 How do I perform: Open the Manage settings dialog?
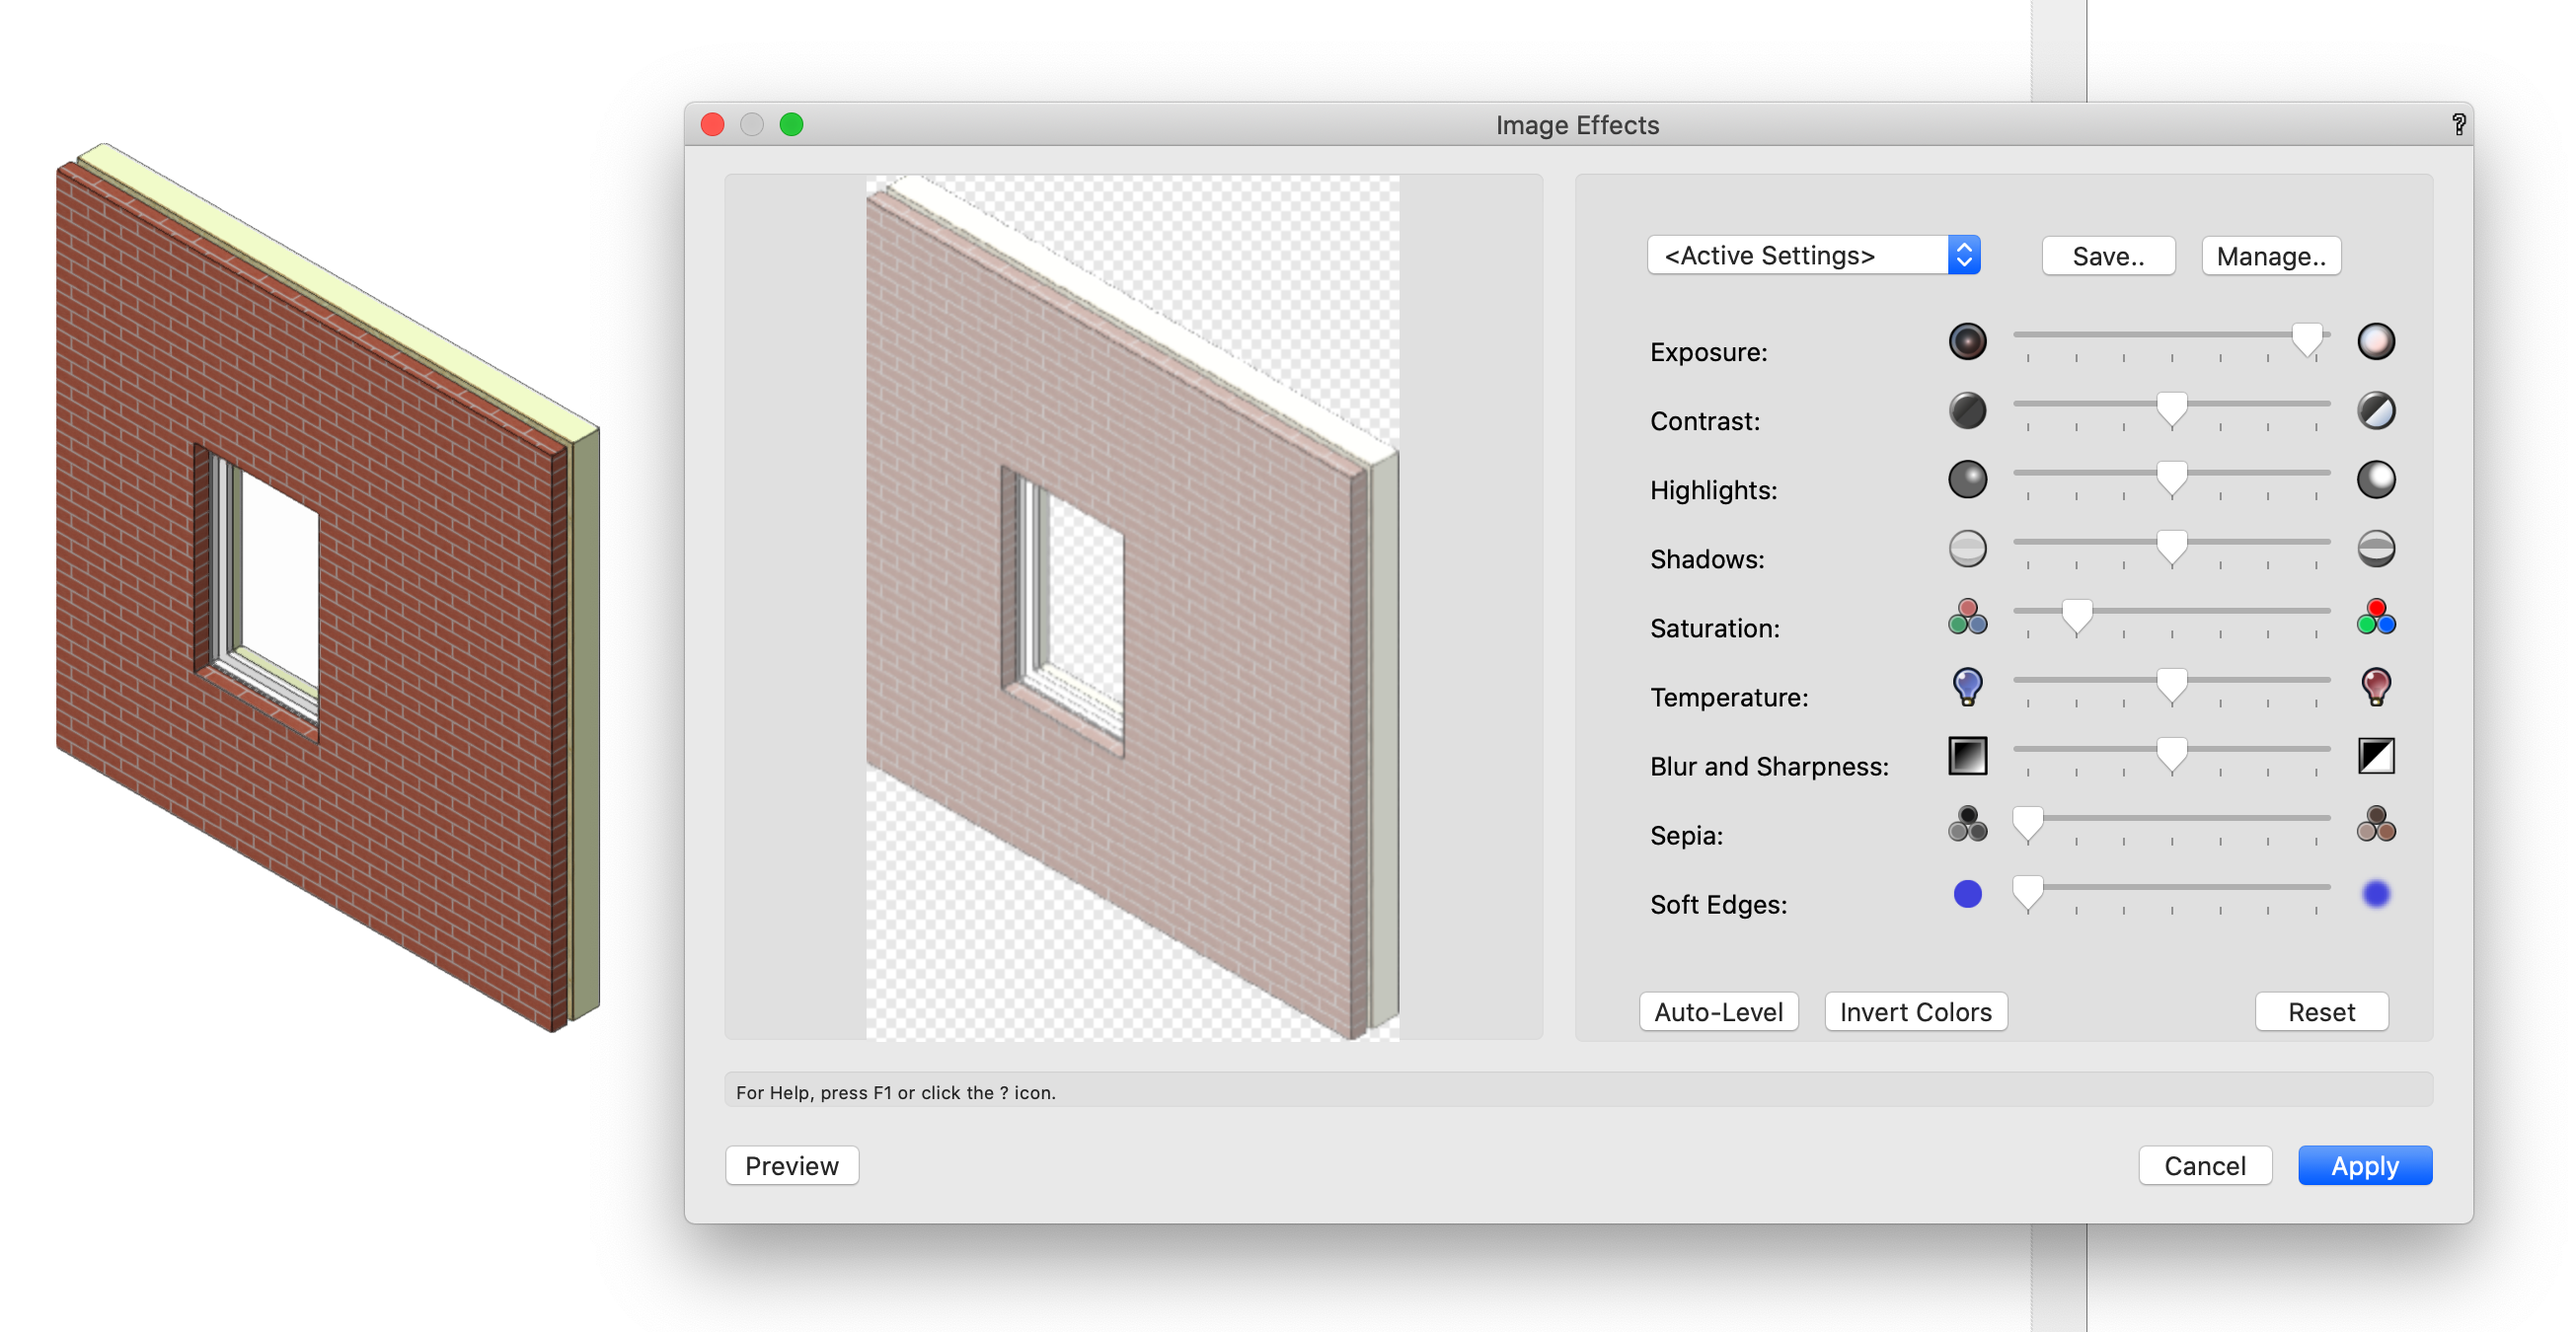pyautogui.click(x=2271, y=255)
